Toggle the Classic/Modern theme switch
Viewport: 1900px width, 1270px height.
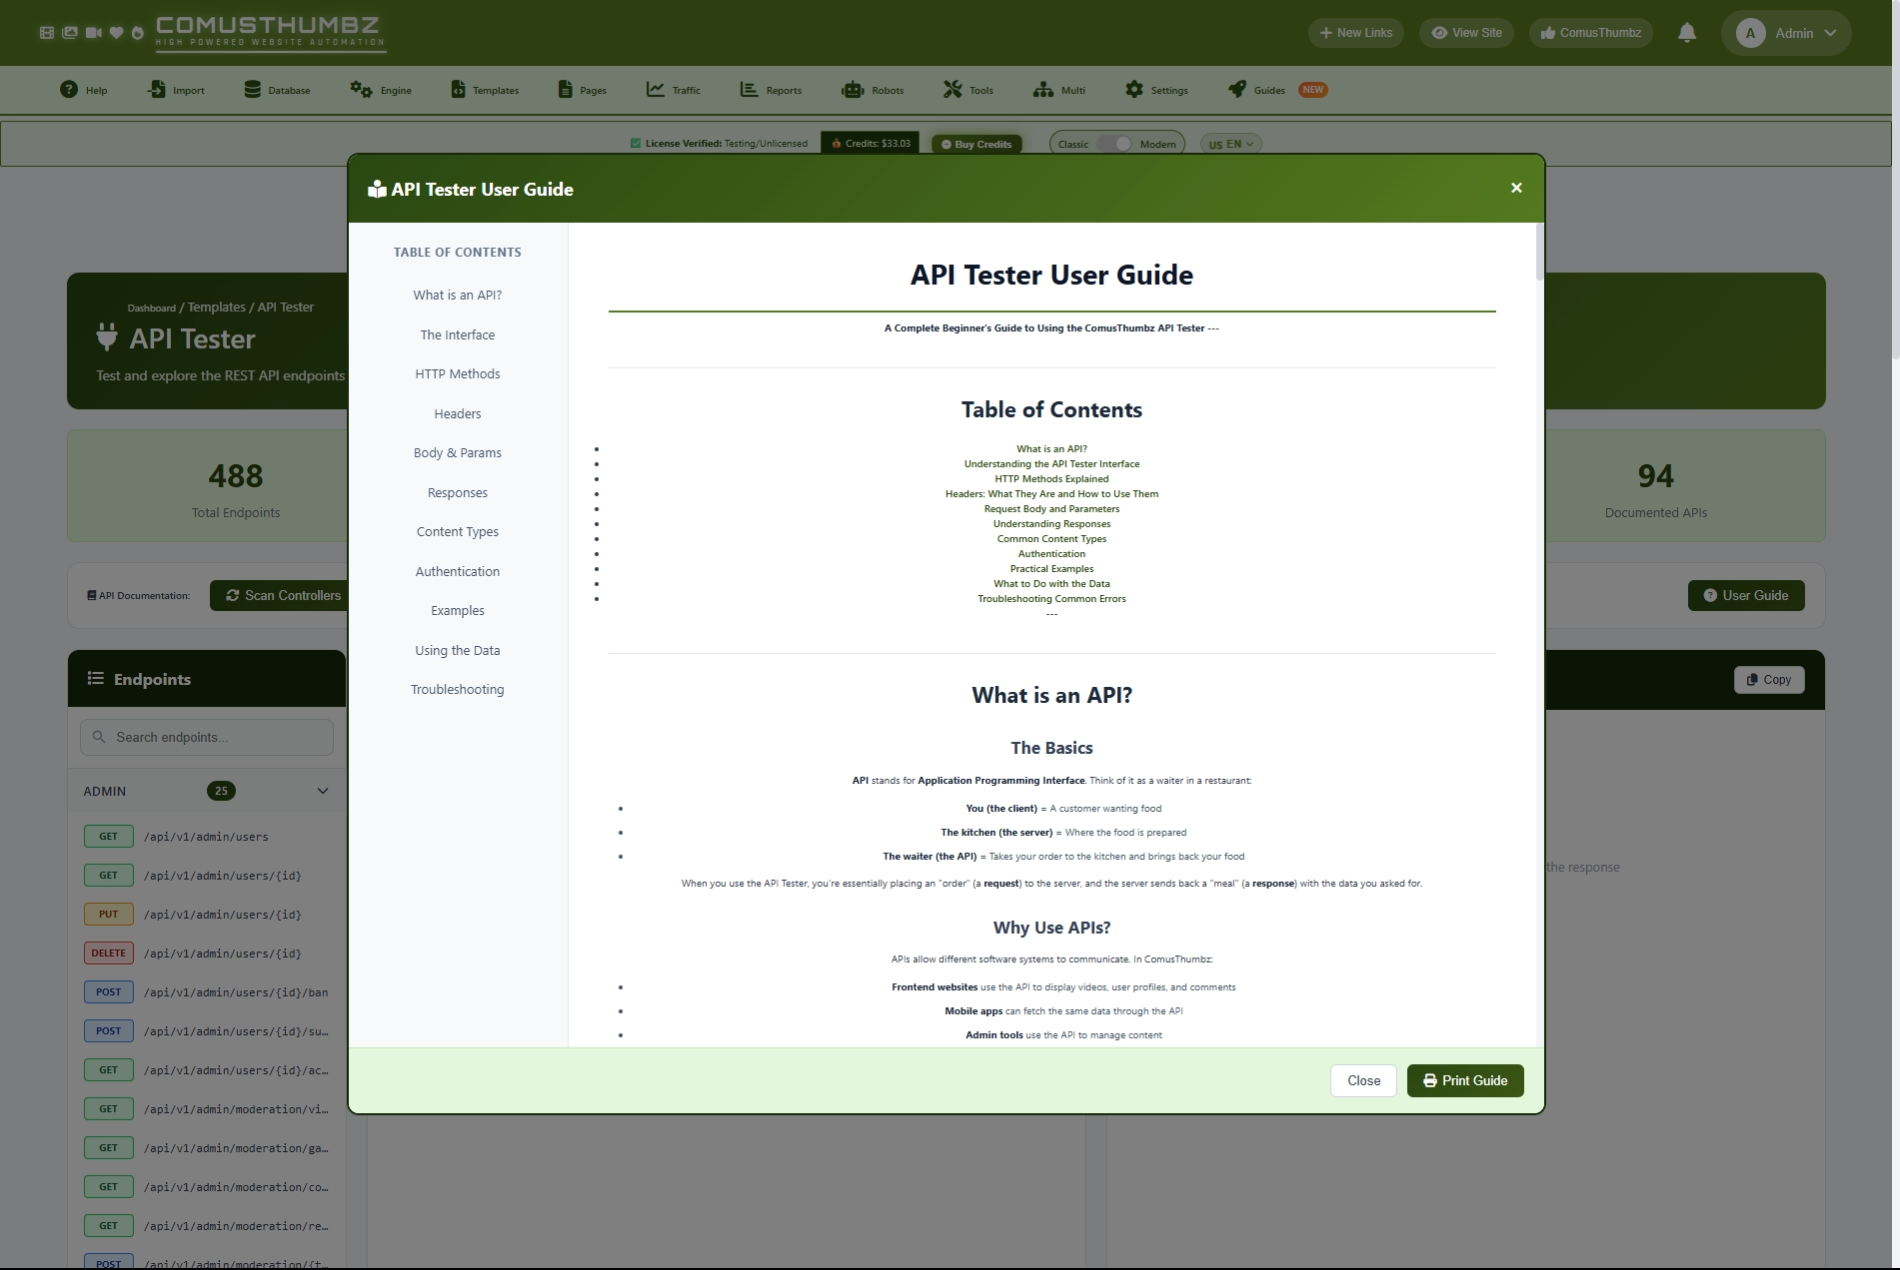click(x=1115, y=144)
